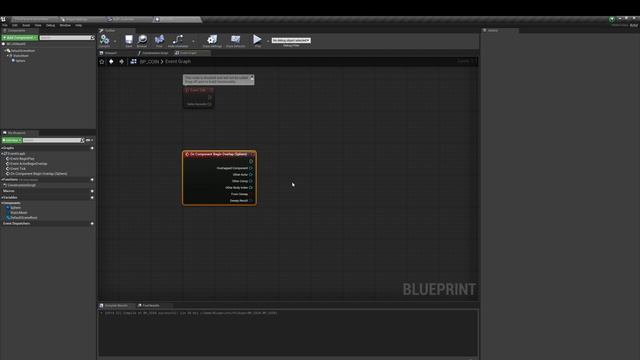Add a new event dispatcher with plus button
The width and height of the screenshot is (640, 360).
point(92,224)
